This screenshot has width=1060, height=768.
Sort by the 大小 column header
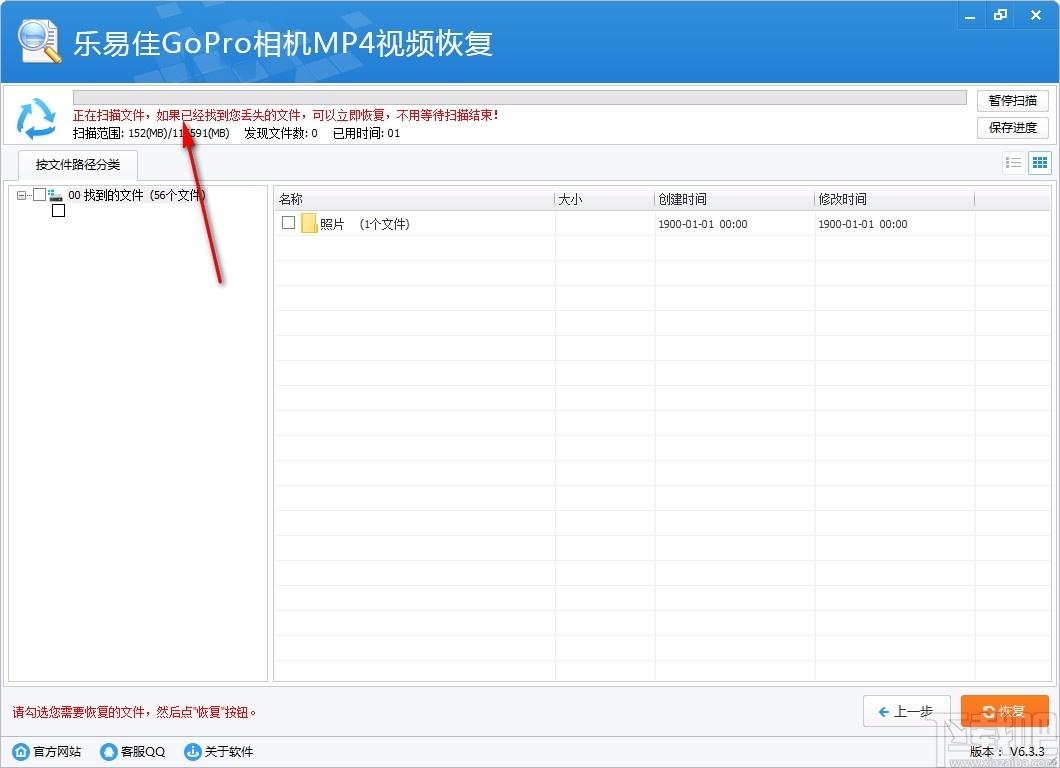604,199
